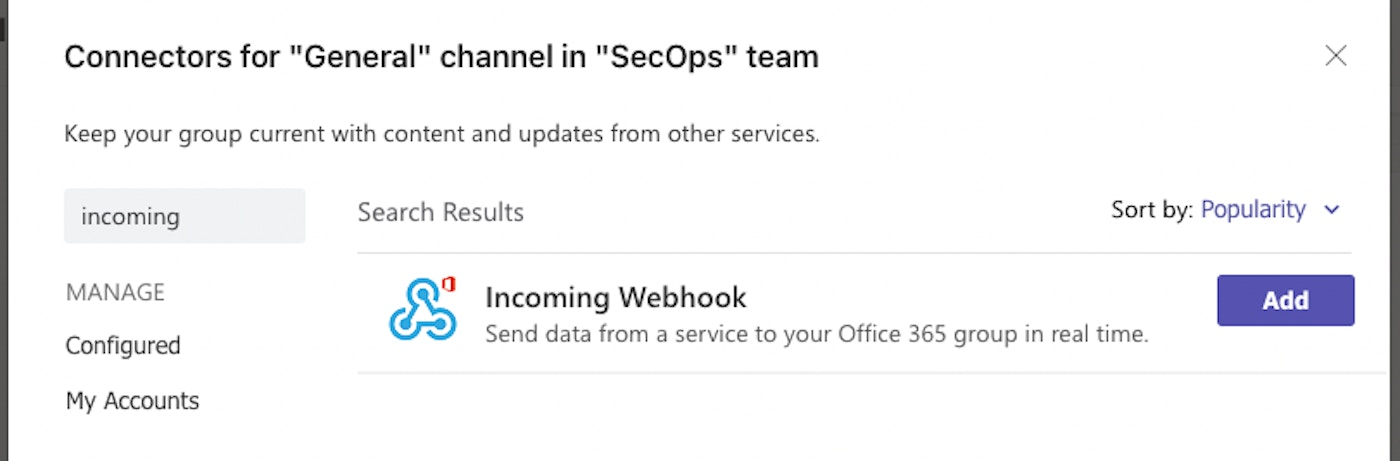Select the Incoming Webhook title text
This screenshot has height=461, width=1400.
coord(615,297)
